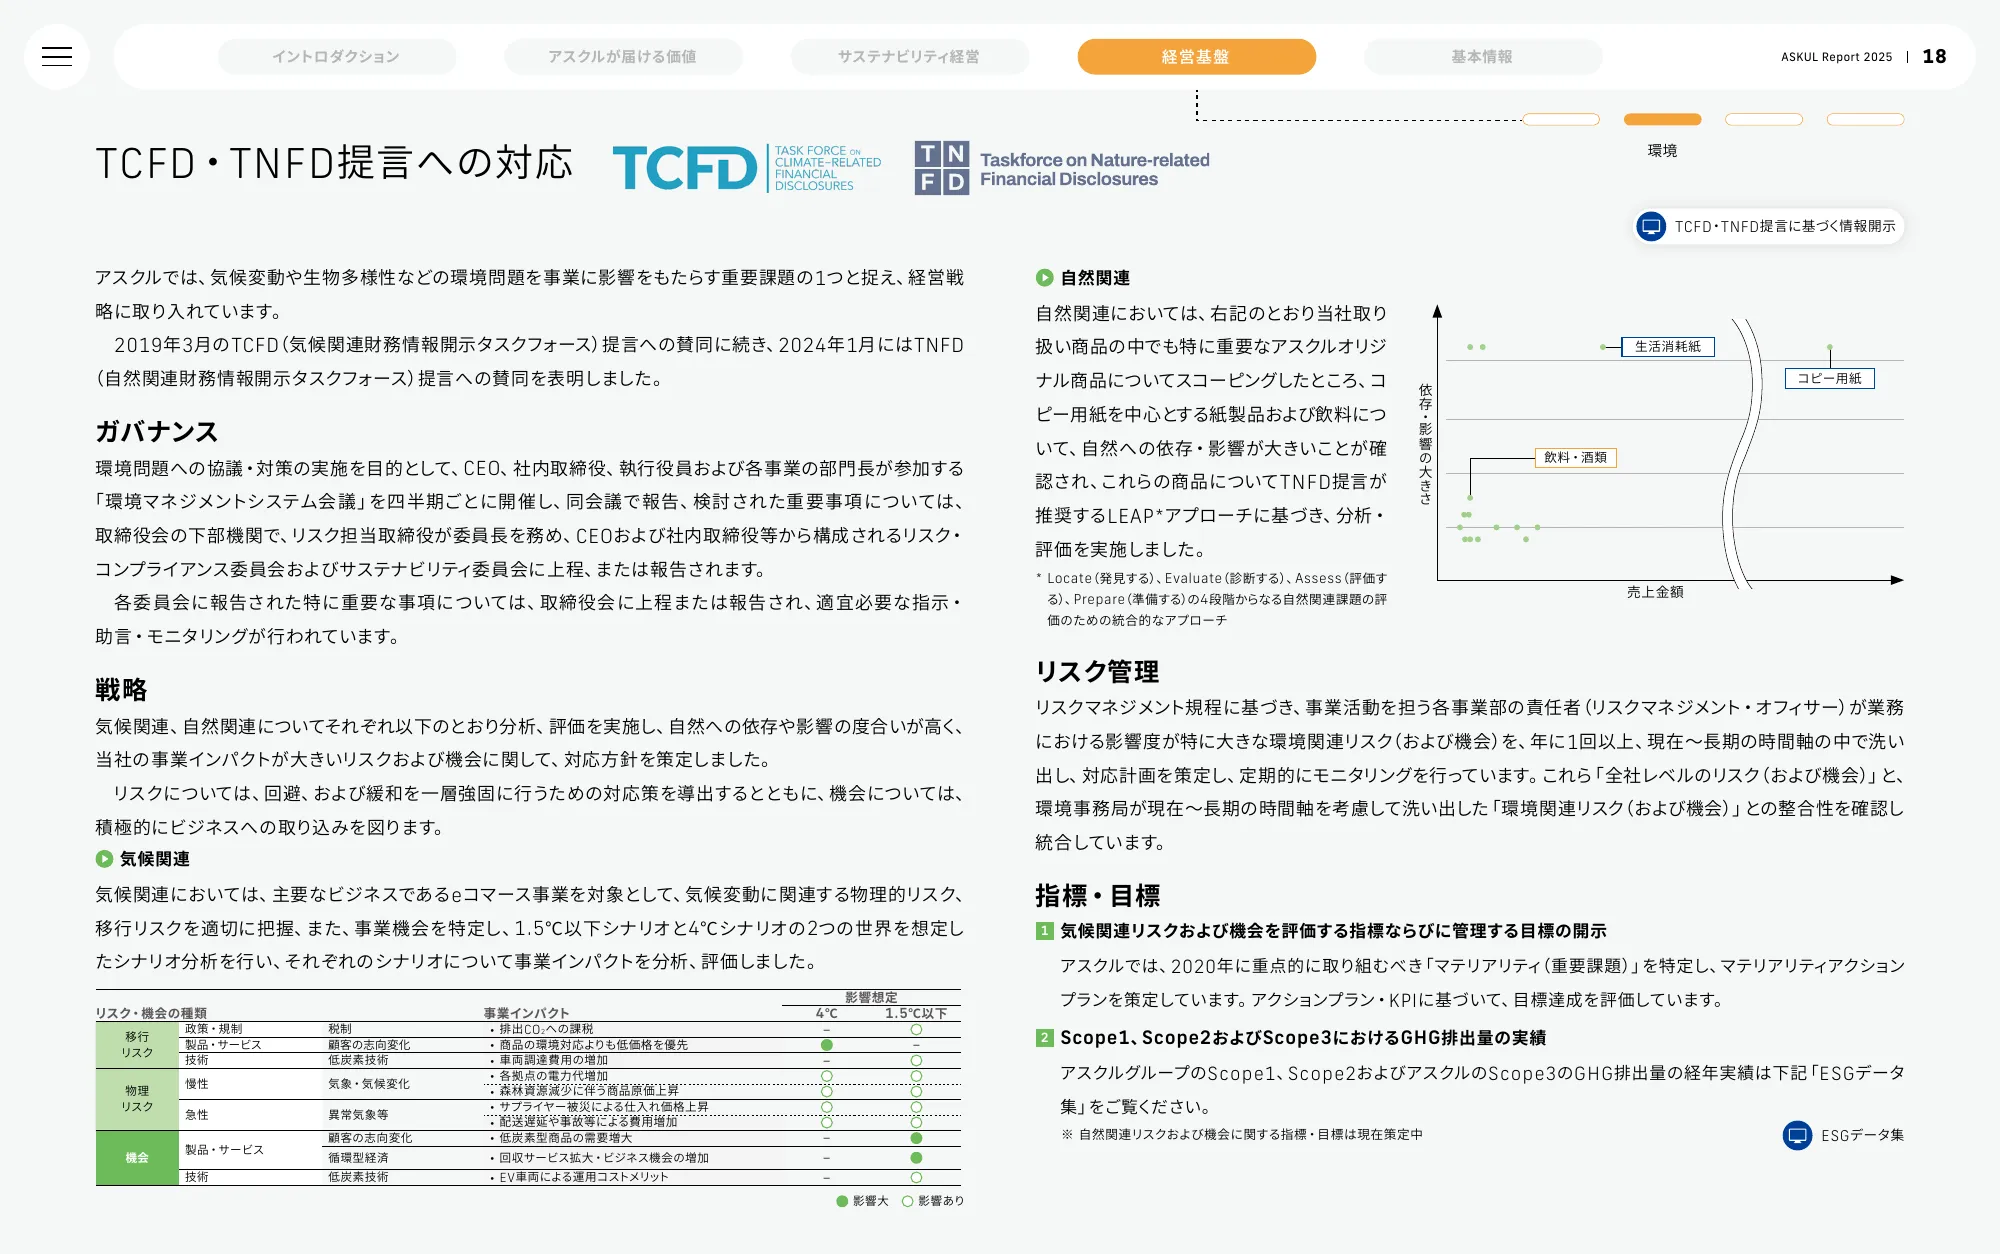Click filled dot in 回収サービス拡大 row
This screenshot has width=2000, height=1254.
tap(916, 1158)
